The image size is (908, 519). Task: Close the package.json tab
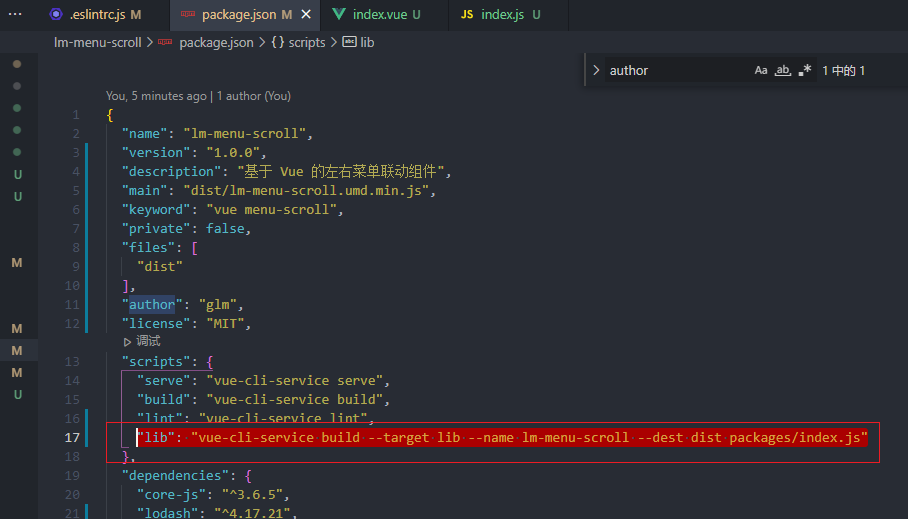306,14
